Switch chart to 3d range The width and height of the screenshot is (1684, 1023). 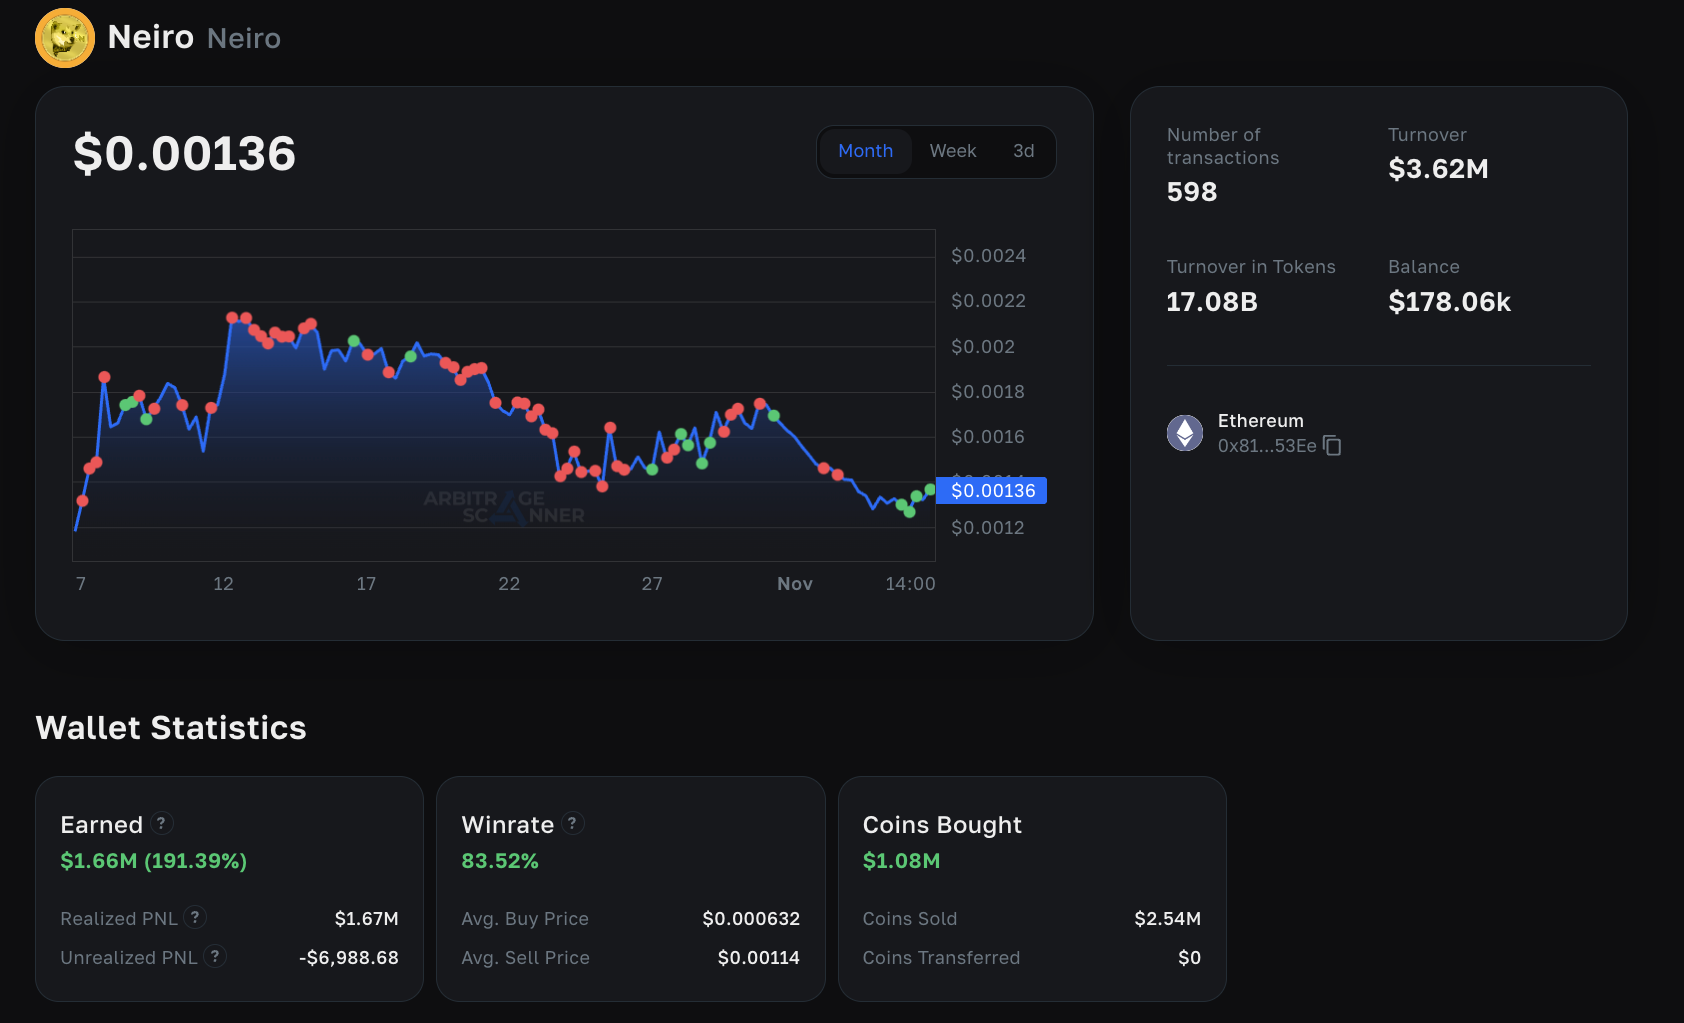[1023, 151]
